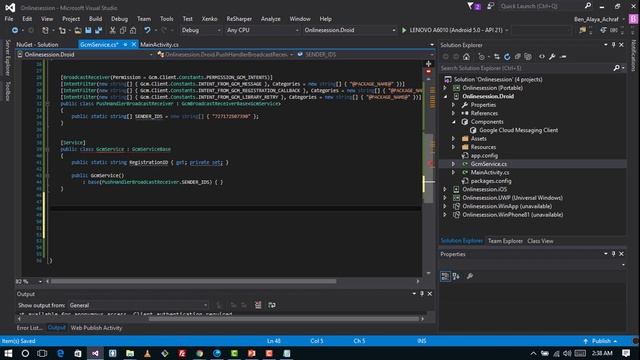Click the Cut scissors icon in the toolbar
Image resolution: width=640 pixels, height=360 pixels.
click(112, 30)
